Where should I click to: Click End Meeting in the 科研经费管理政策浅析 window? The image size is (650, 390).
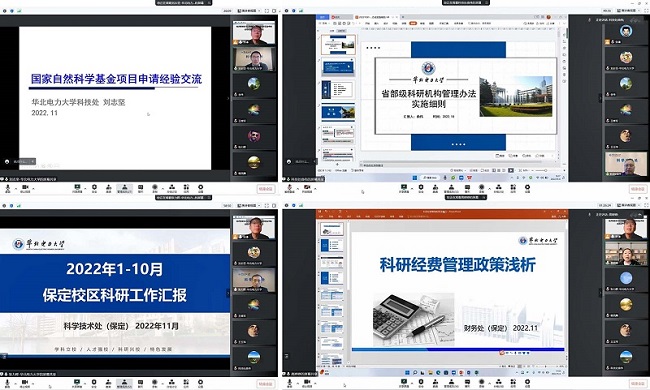click(x=638, y=384)
